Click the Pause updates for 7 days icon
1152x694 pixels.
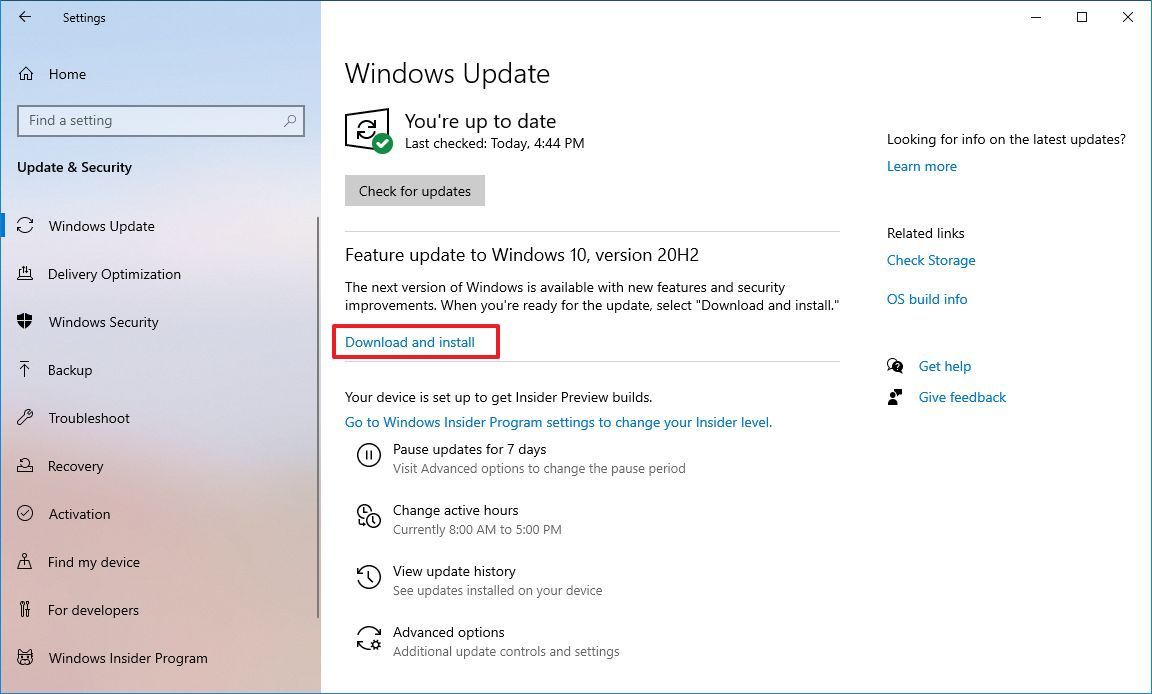pyautogui.click(x=369, y=456)
